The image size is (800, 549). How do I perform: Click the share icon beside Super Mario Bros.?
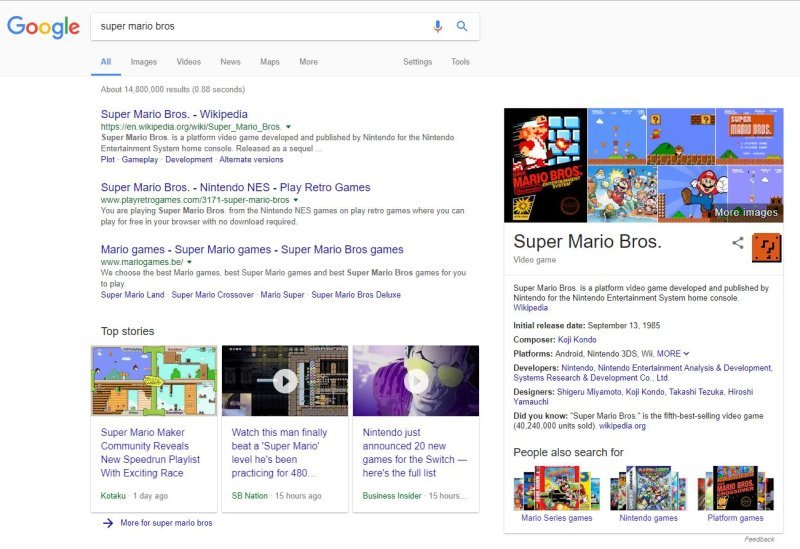pyautogui.click(x=738, y=242)
